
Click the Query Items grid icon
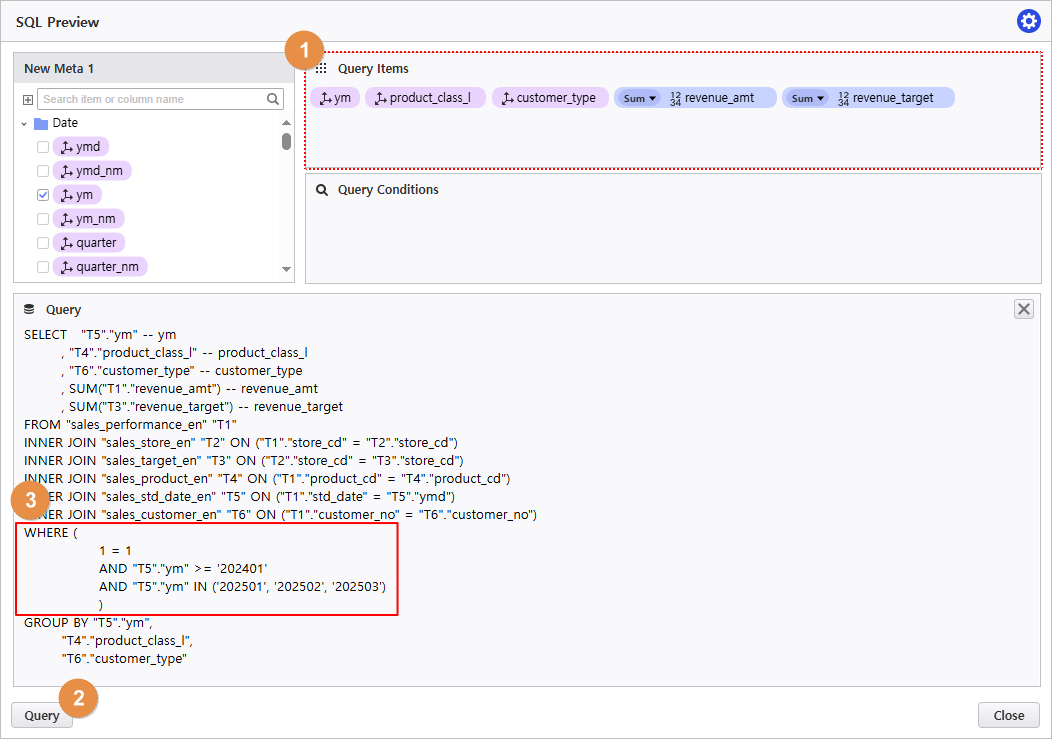point(321,69)
